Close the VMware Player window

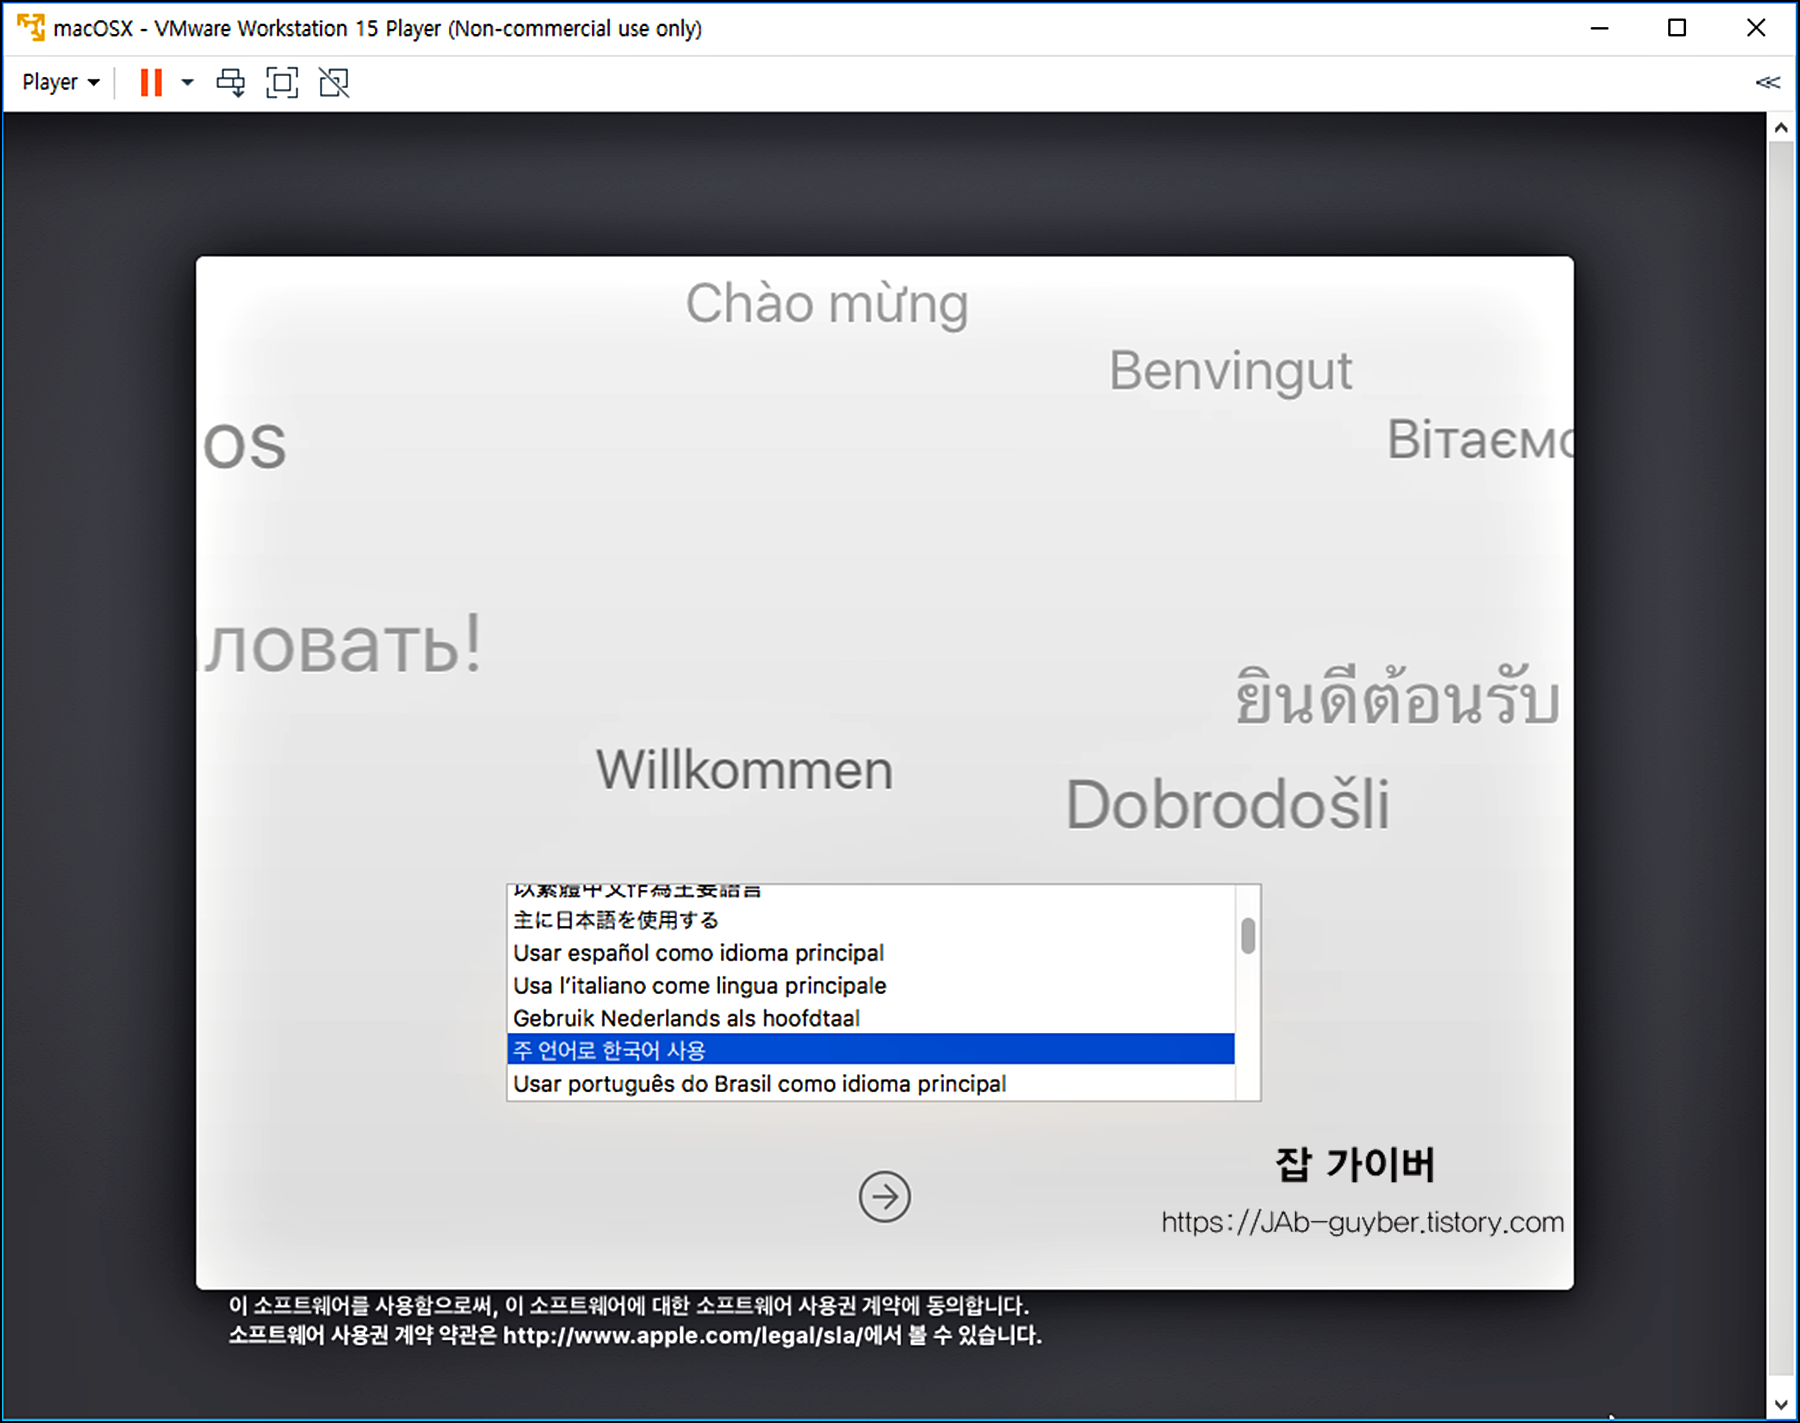click(x=1755, y=28)
